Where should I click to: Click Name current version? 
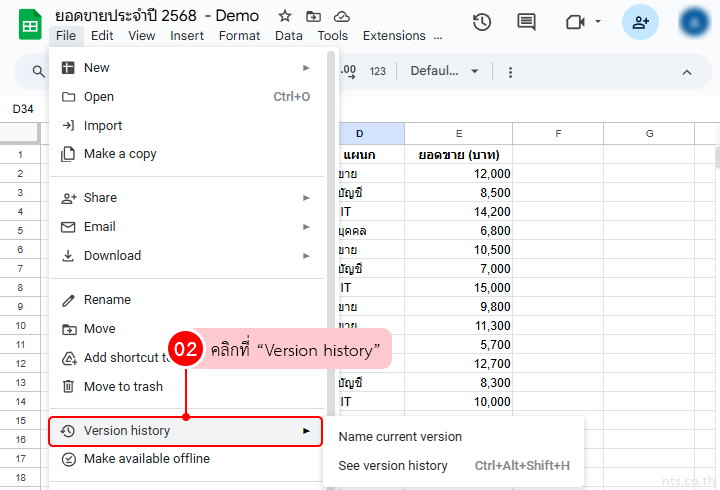pos(400,437)
